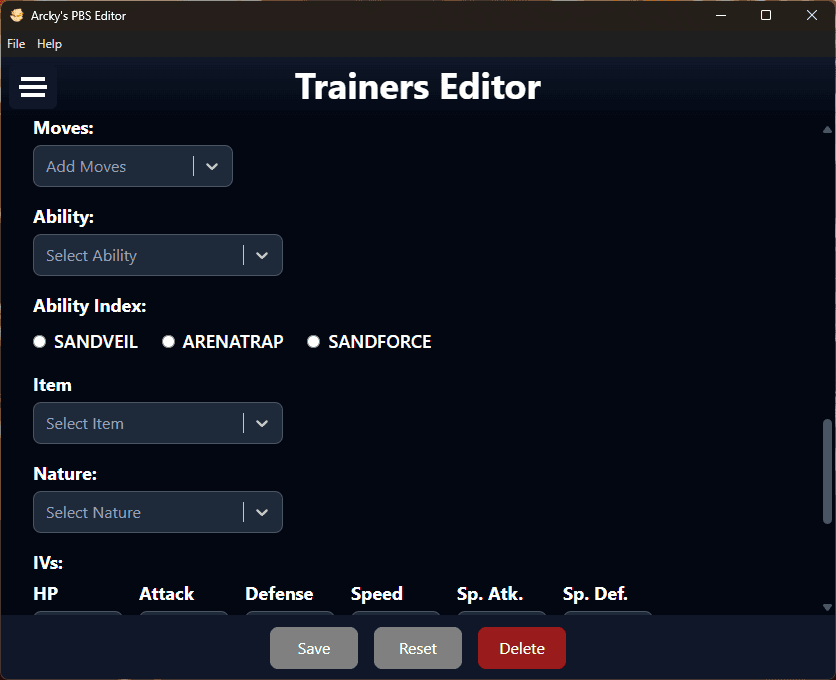This screenshot has width=836, height=680.
Task: Select the ARENATRAP ability index
Action: [169, 342]
